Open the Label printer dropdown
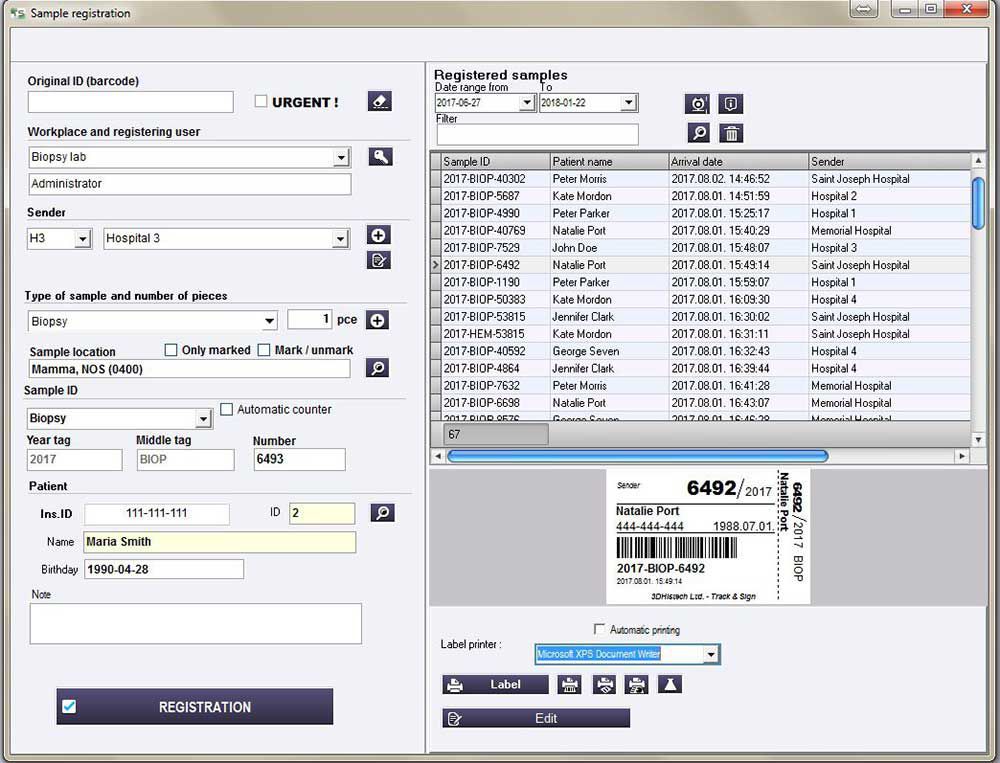 point(712,654)
